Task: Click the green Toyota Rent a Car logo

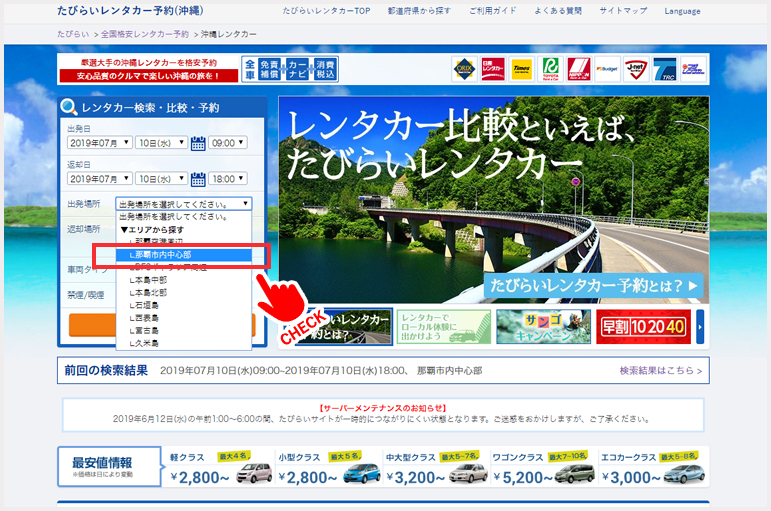Action: (x=550, y=68)
